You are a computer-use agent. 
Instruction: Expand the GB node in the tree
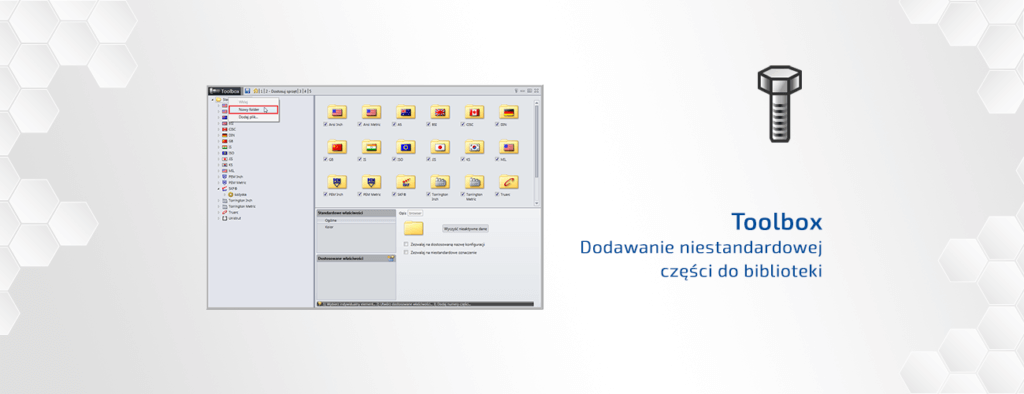219,141
